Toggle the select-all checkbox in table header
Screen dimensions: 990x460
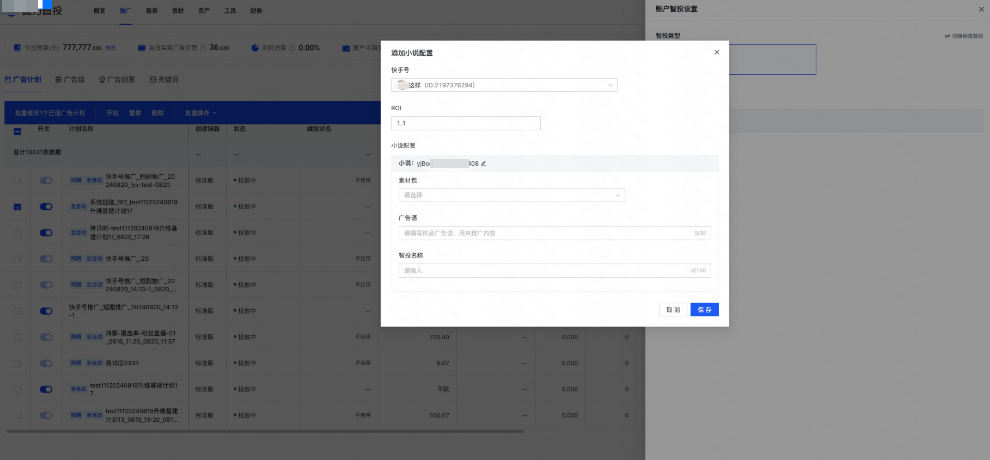(x=17, y=130)
